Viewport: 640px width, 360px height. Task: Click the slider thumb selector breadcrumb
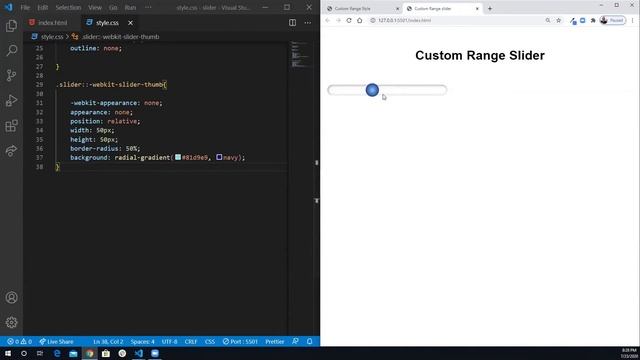[x=120, y=37]
